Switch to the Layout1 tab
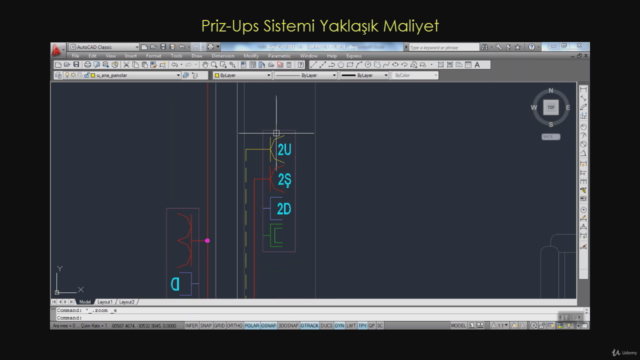640x360 pixels. pos(105,302)
